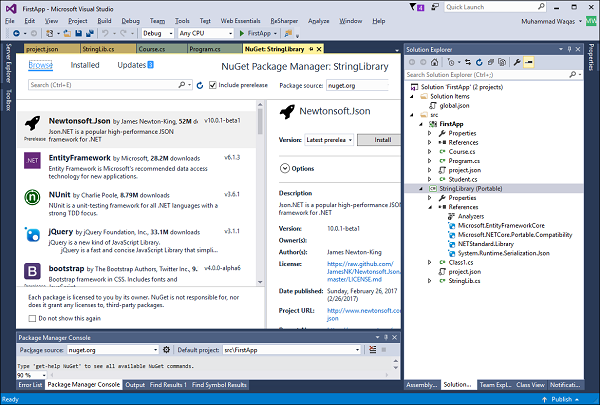Click the Publish arrow in status bar
The image size is (600, 405).
pos(544,400)
